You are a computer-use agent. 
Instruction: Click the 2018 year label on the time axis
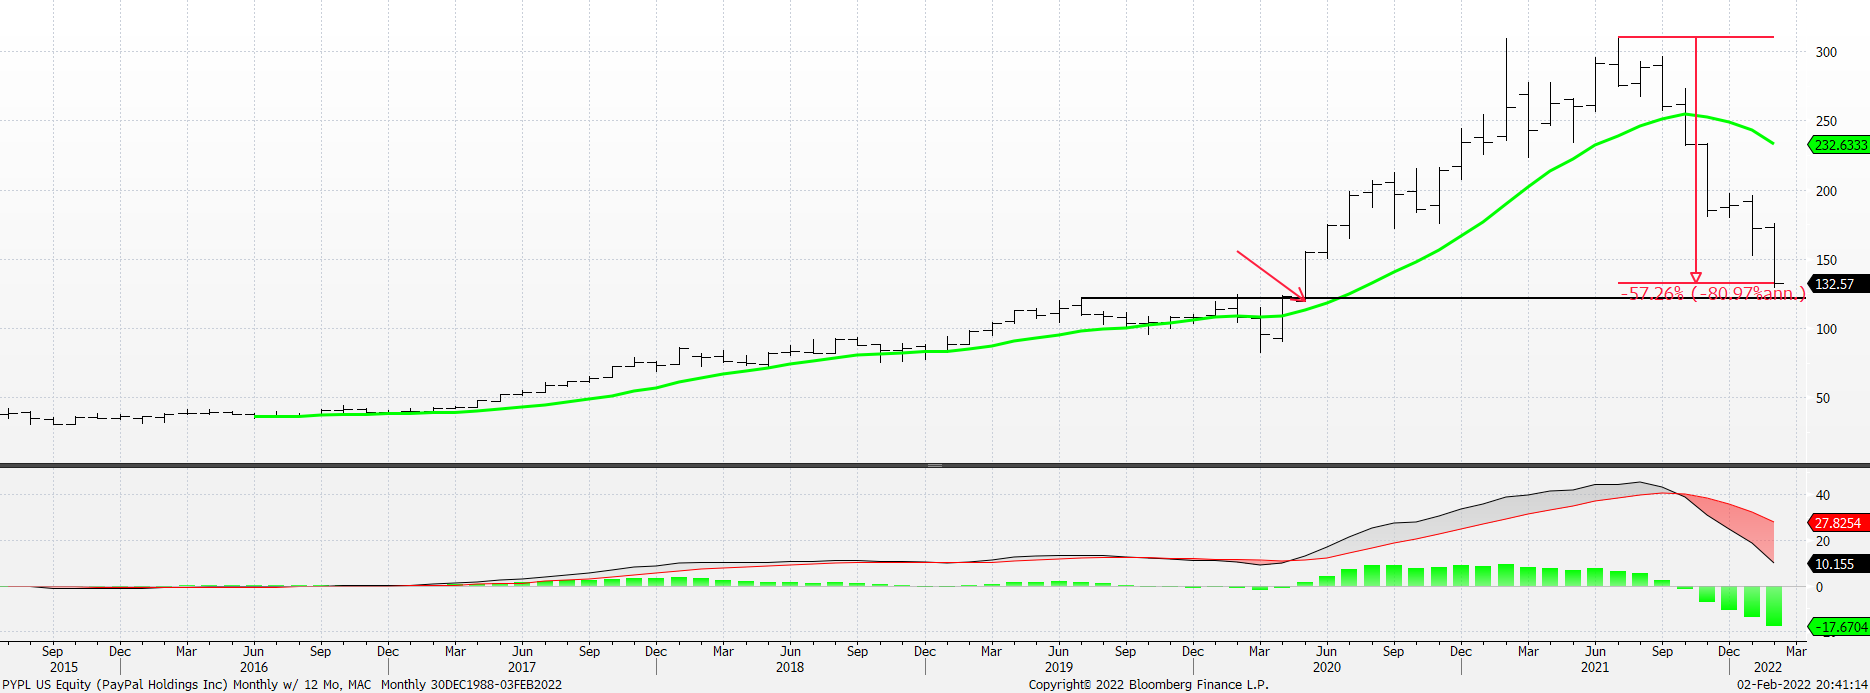pos(790,667)
